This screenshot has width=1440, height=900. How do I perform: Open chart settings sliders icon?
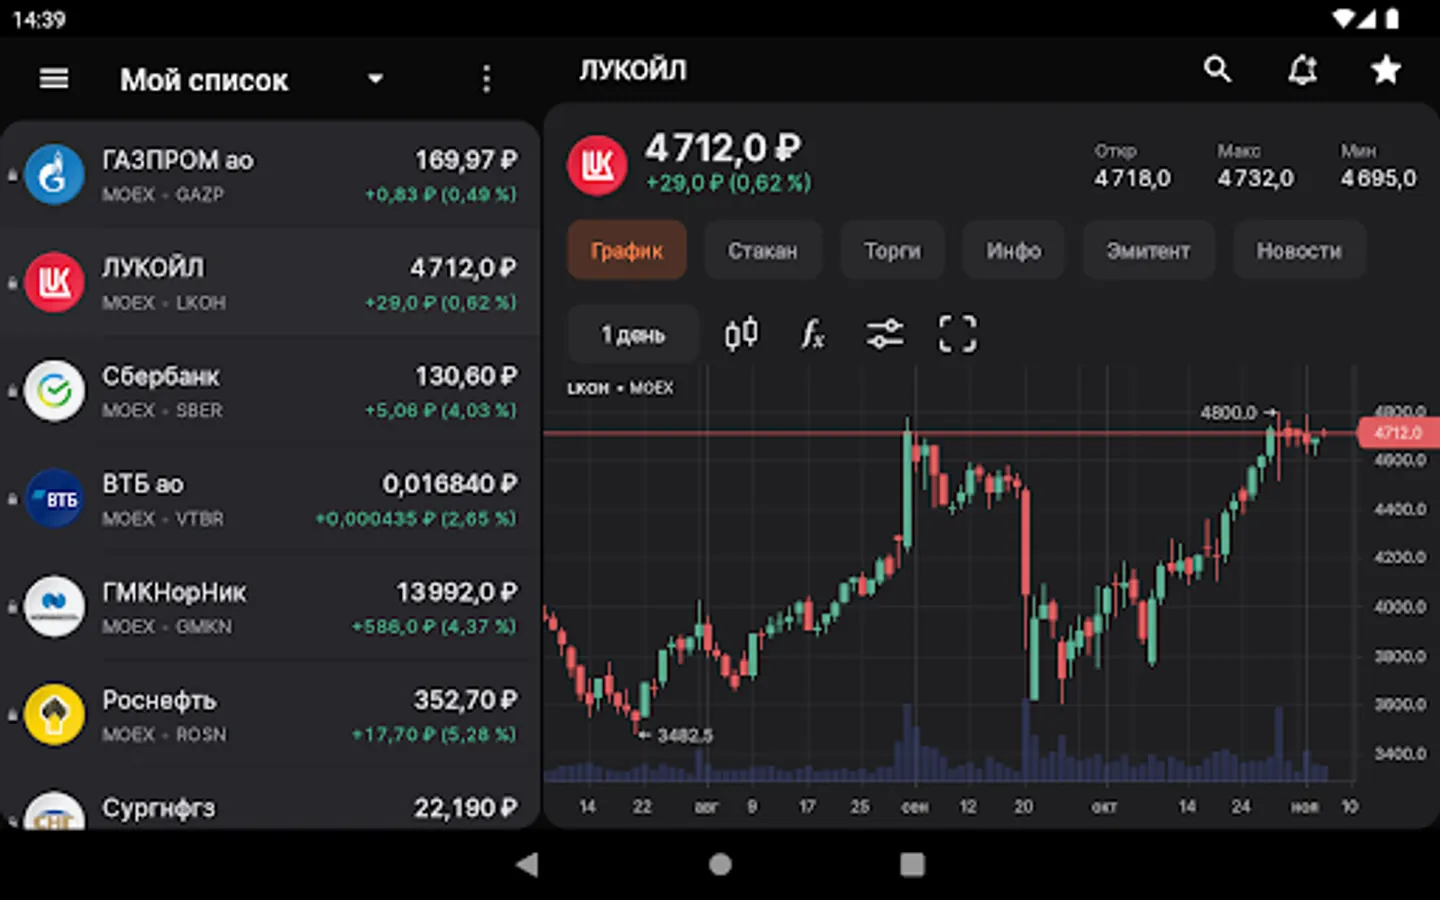[x=885, y=334]
